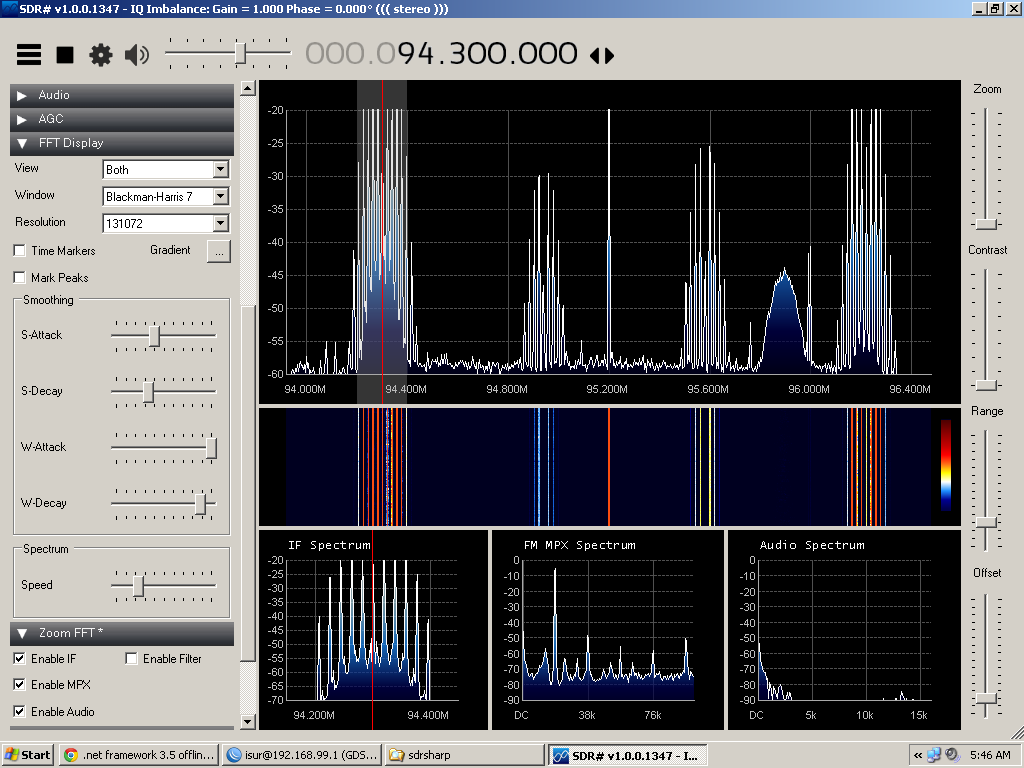Click the frequency tuning arrows icon
The height and width of the screenshot is (768, 1024).
point(602,55)
